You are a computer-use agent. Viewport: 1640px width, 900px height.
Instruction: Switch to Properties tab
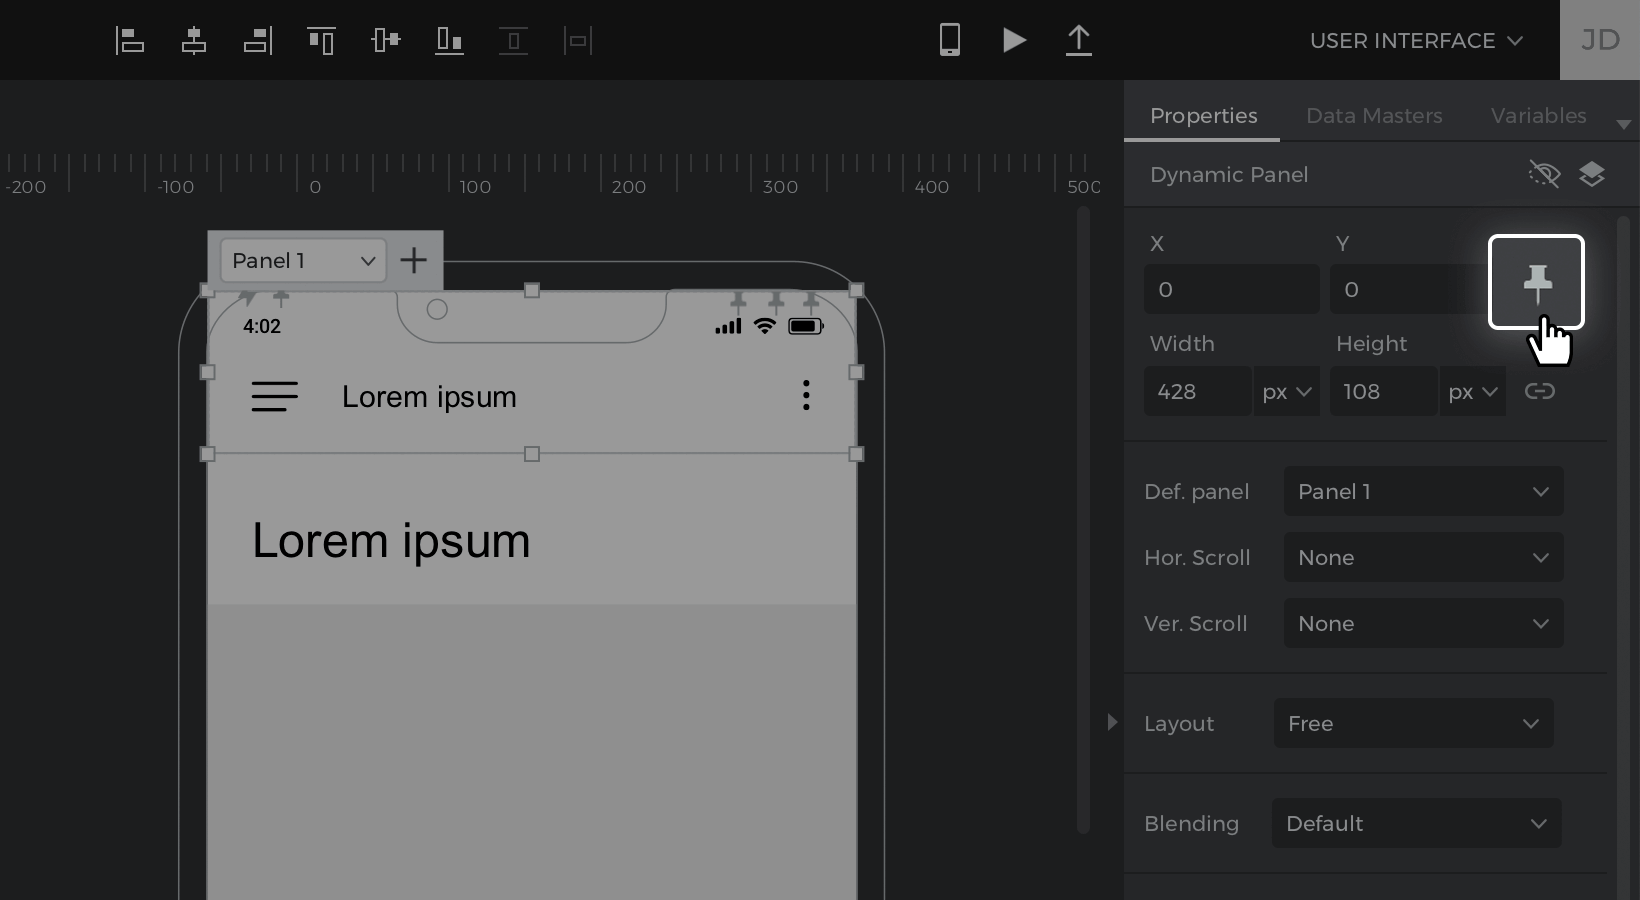tap(1203, 116)
